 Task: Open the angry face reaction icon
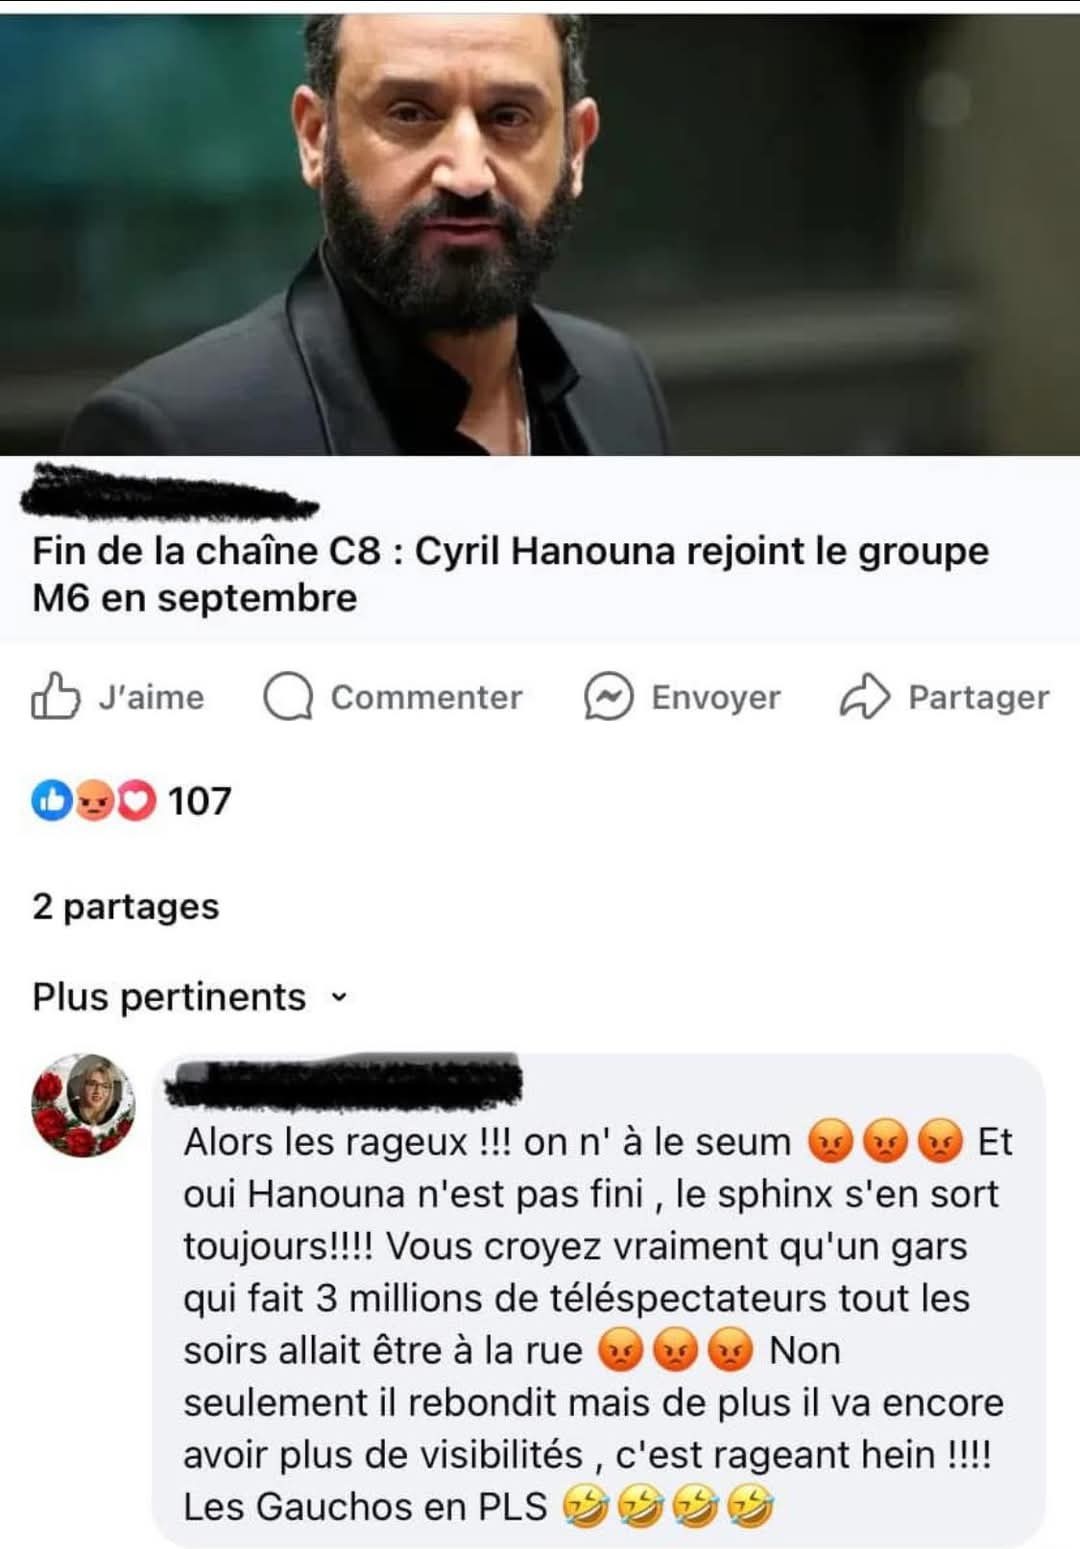tap(95, 800)
